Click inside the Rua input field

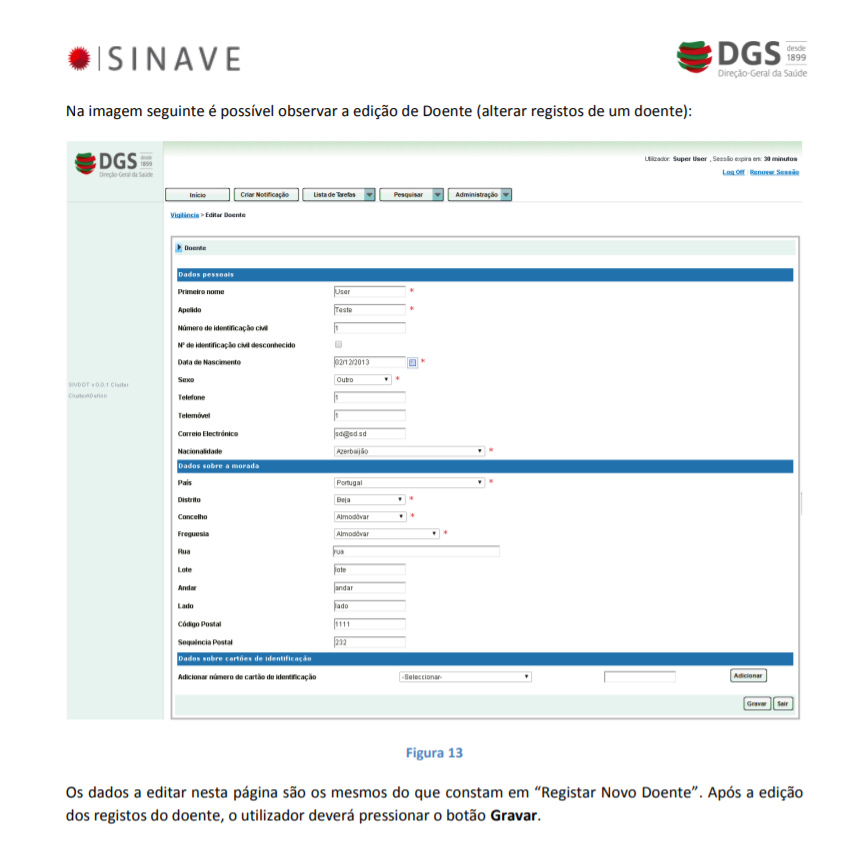click(x=415, y=550)
